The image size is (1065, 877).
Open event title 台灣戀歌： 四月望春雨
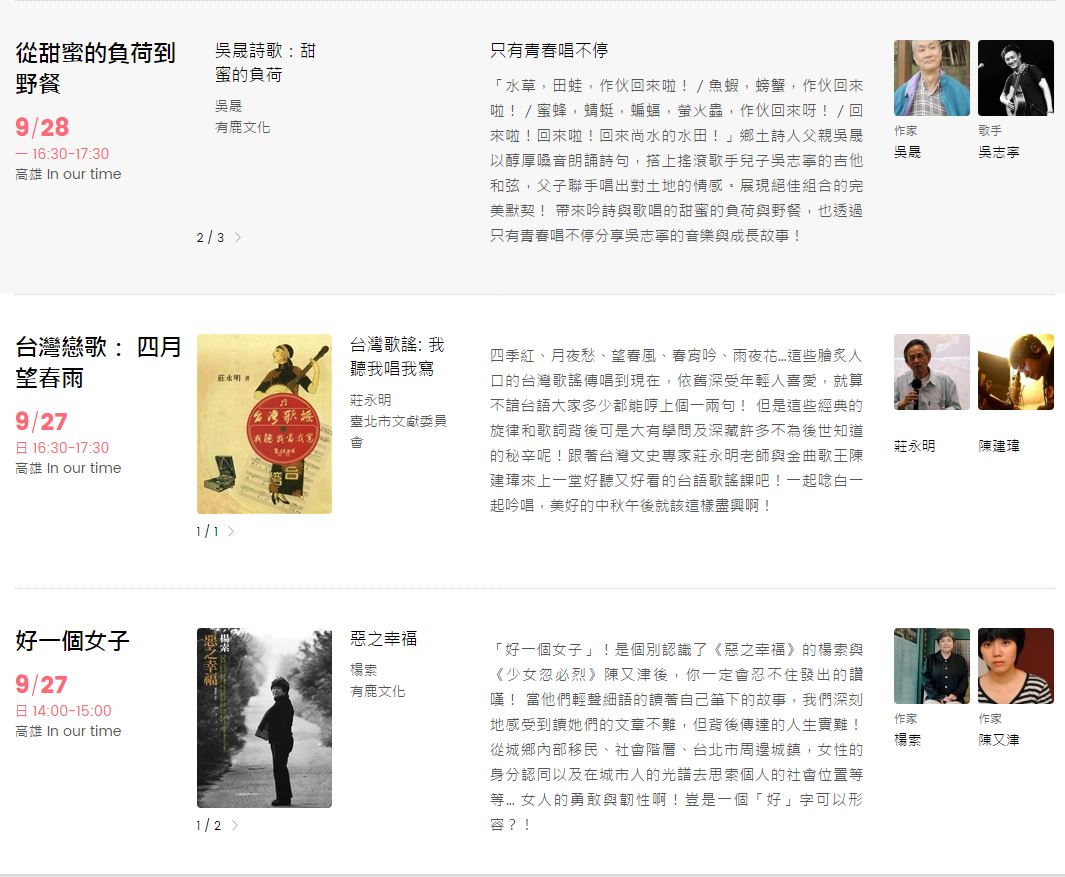98,362
